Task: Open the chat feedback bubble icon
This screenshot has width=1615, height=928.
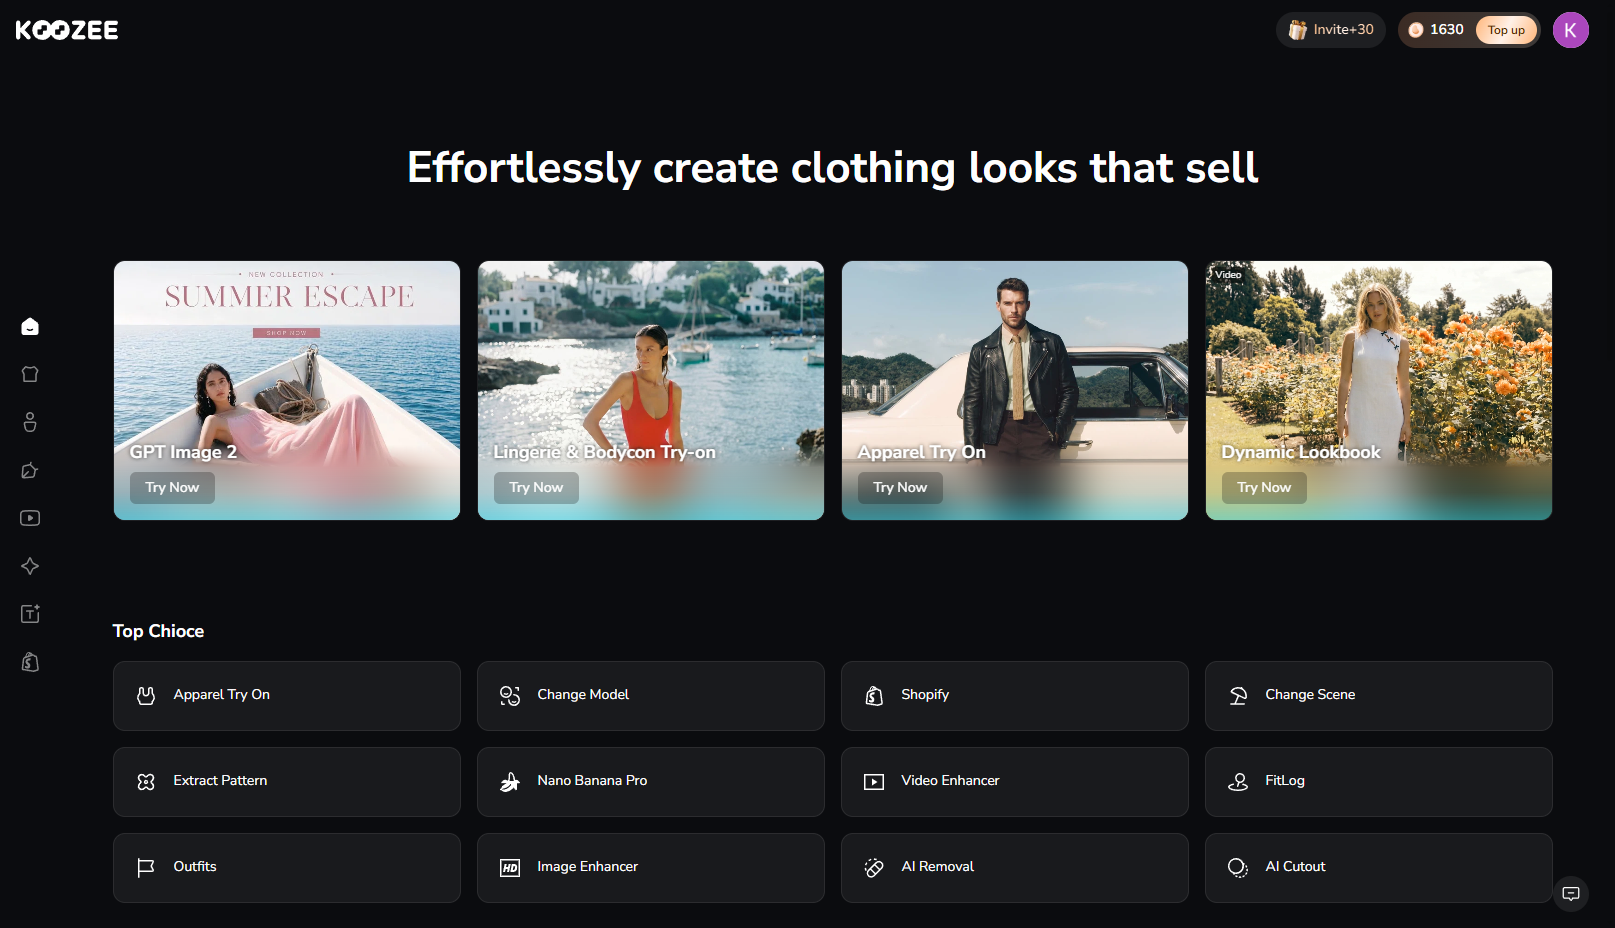Action: point(1571,894)
